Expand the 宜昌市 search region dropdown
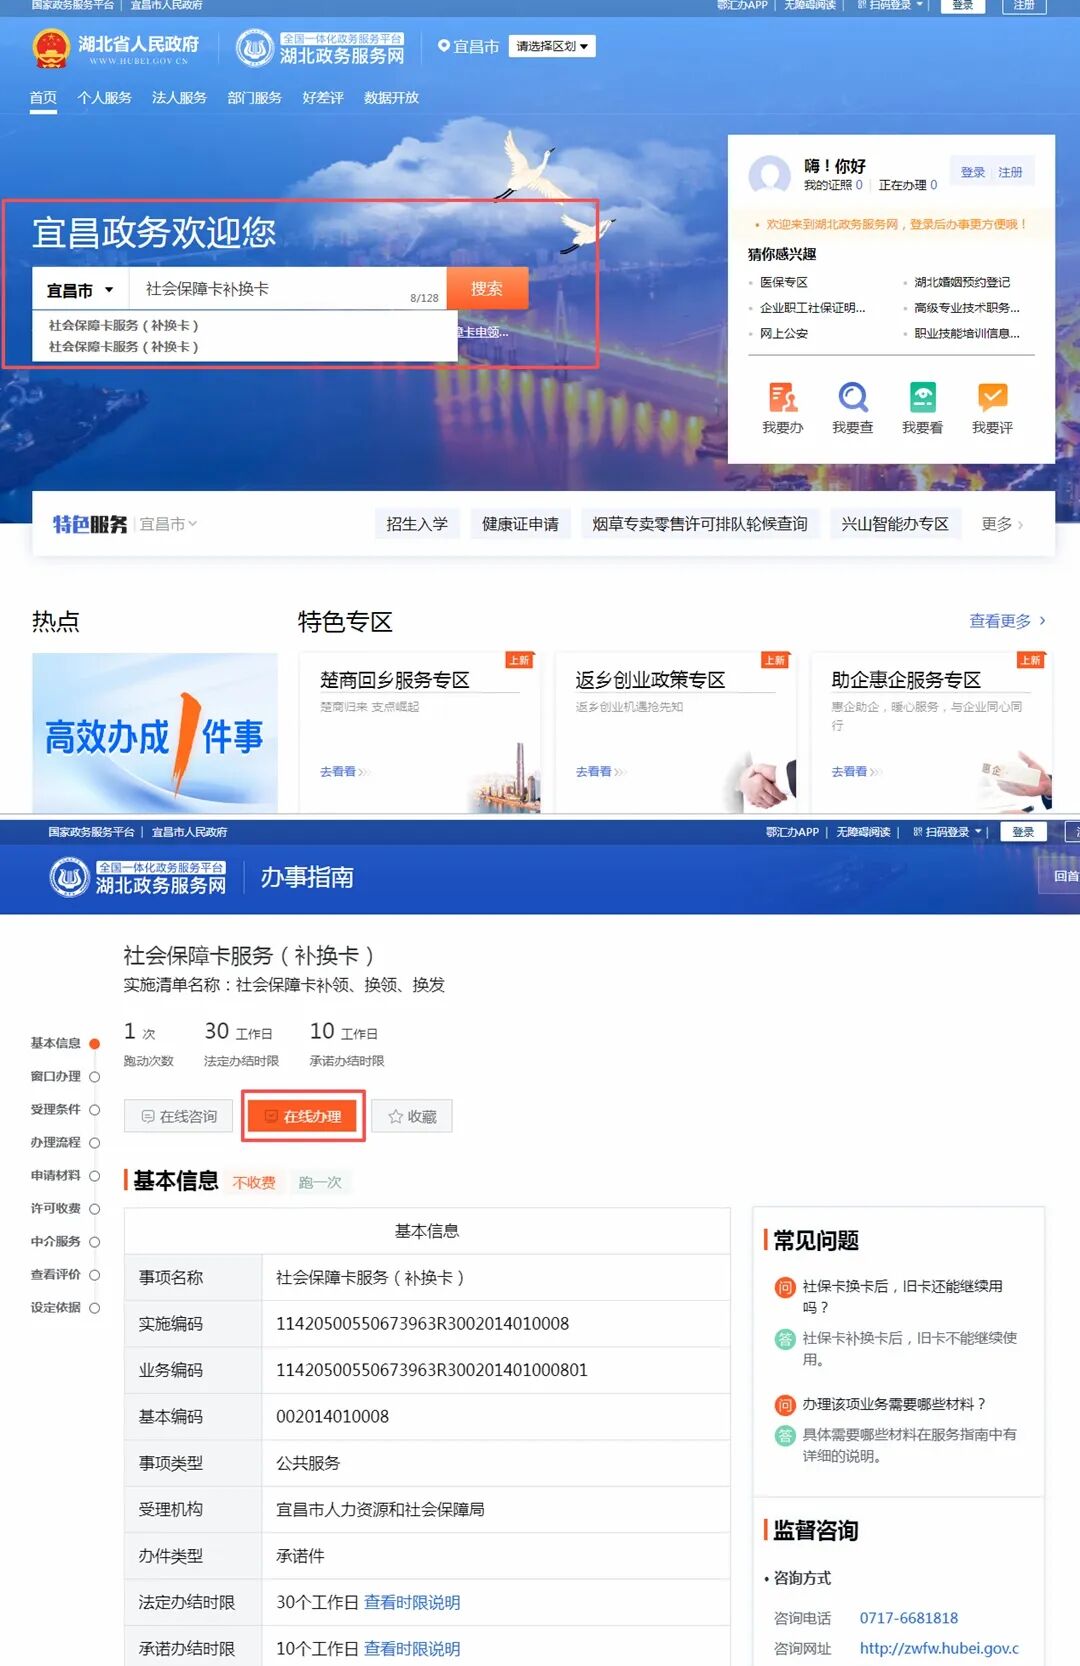The height and width of the screenshot is (1666, 1080). click(80, 290)
